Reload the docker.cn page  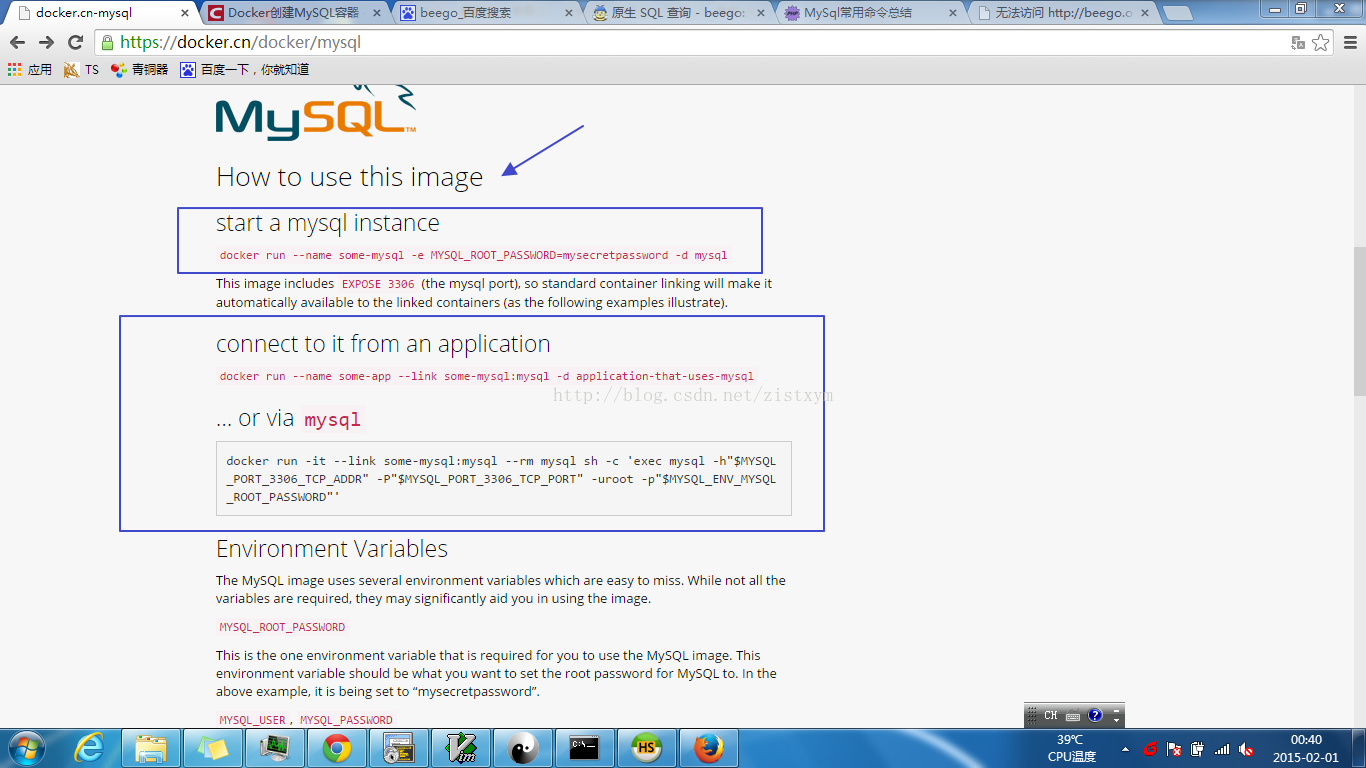point(75,42)
